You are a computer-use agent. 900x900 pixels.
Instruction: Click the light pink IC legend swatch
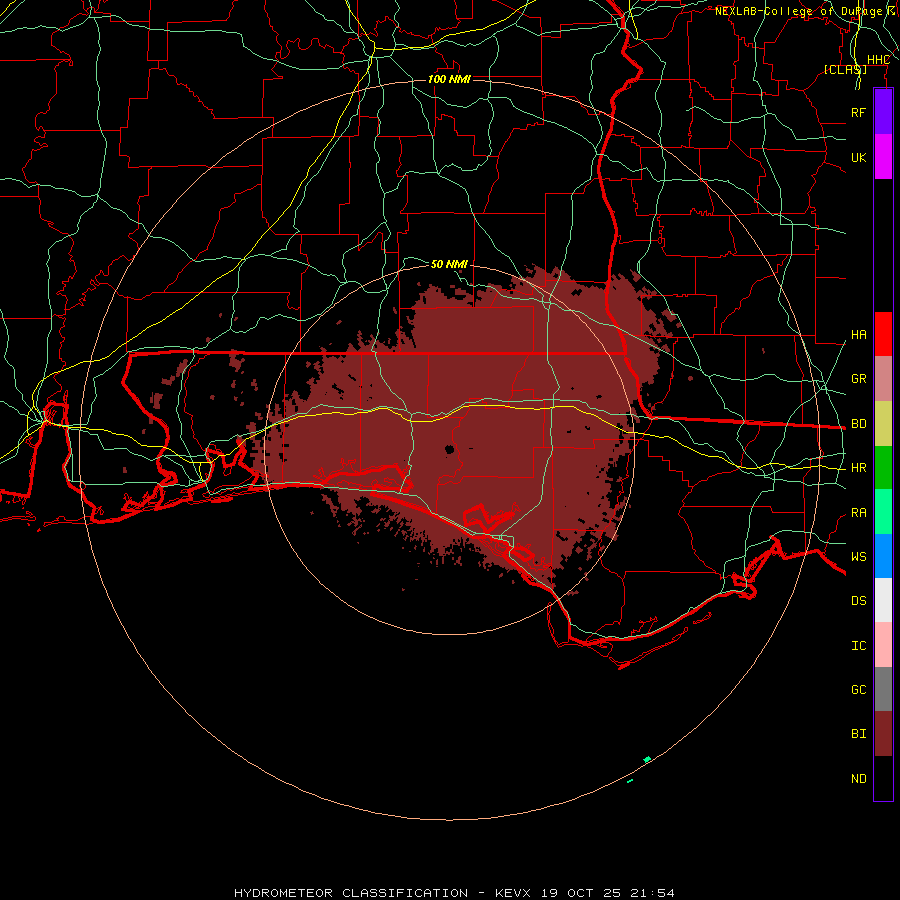(x=883, y=645)
